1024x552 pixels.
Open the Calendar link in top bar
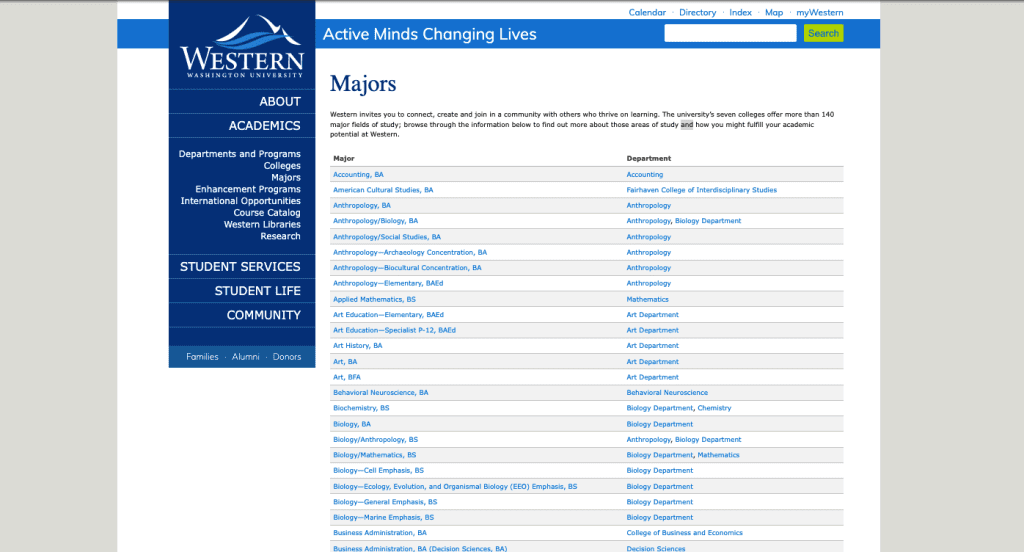point(647,13)
